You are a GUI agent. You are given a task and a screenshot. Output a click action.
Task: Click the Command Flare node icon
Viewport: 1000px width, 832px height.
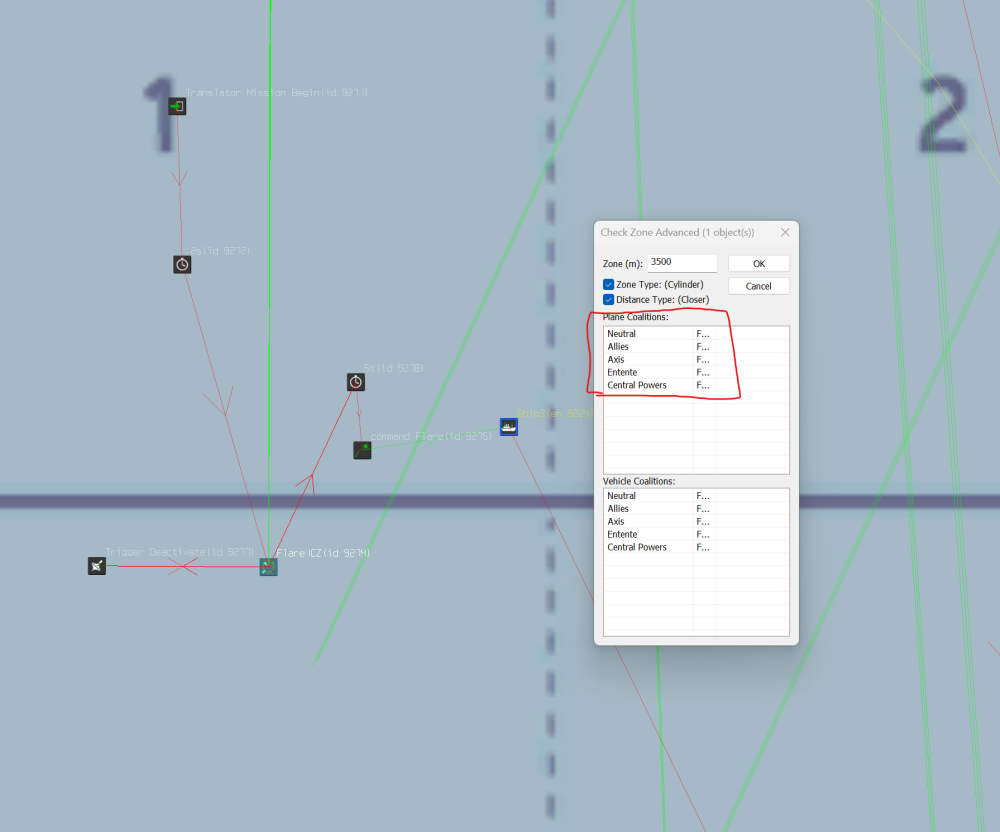362,450
